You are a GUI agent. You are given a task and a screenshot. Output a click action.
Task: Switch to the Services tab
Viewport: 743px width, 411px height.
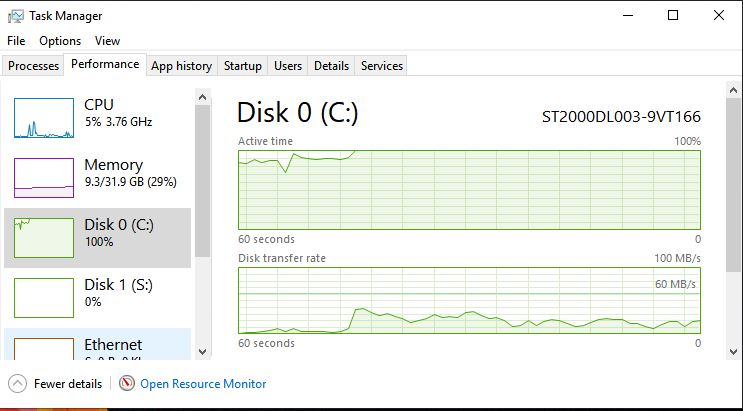382,65
